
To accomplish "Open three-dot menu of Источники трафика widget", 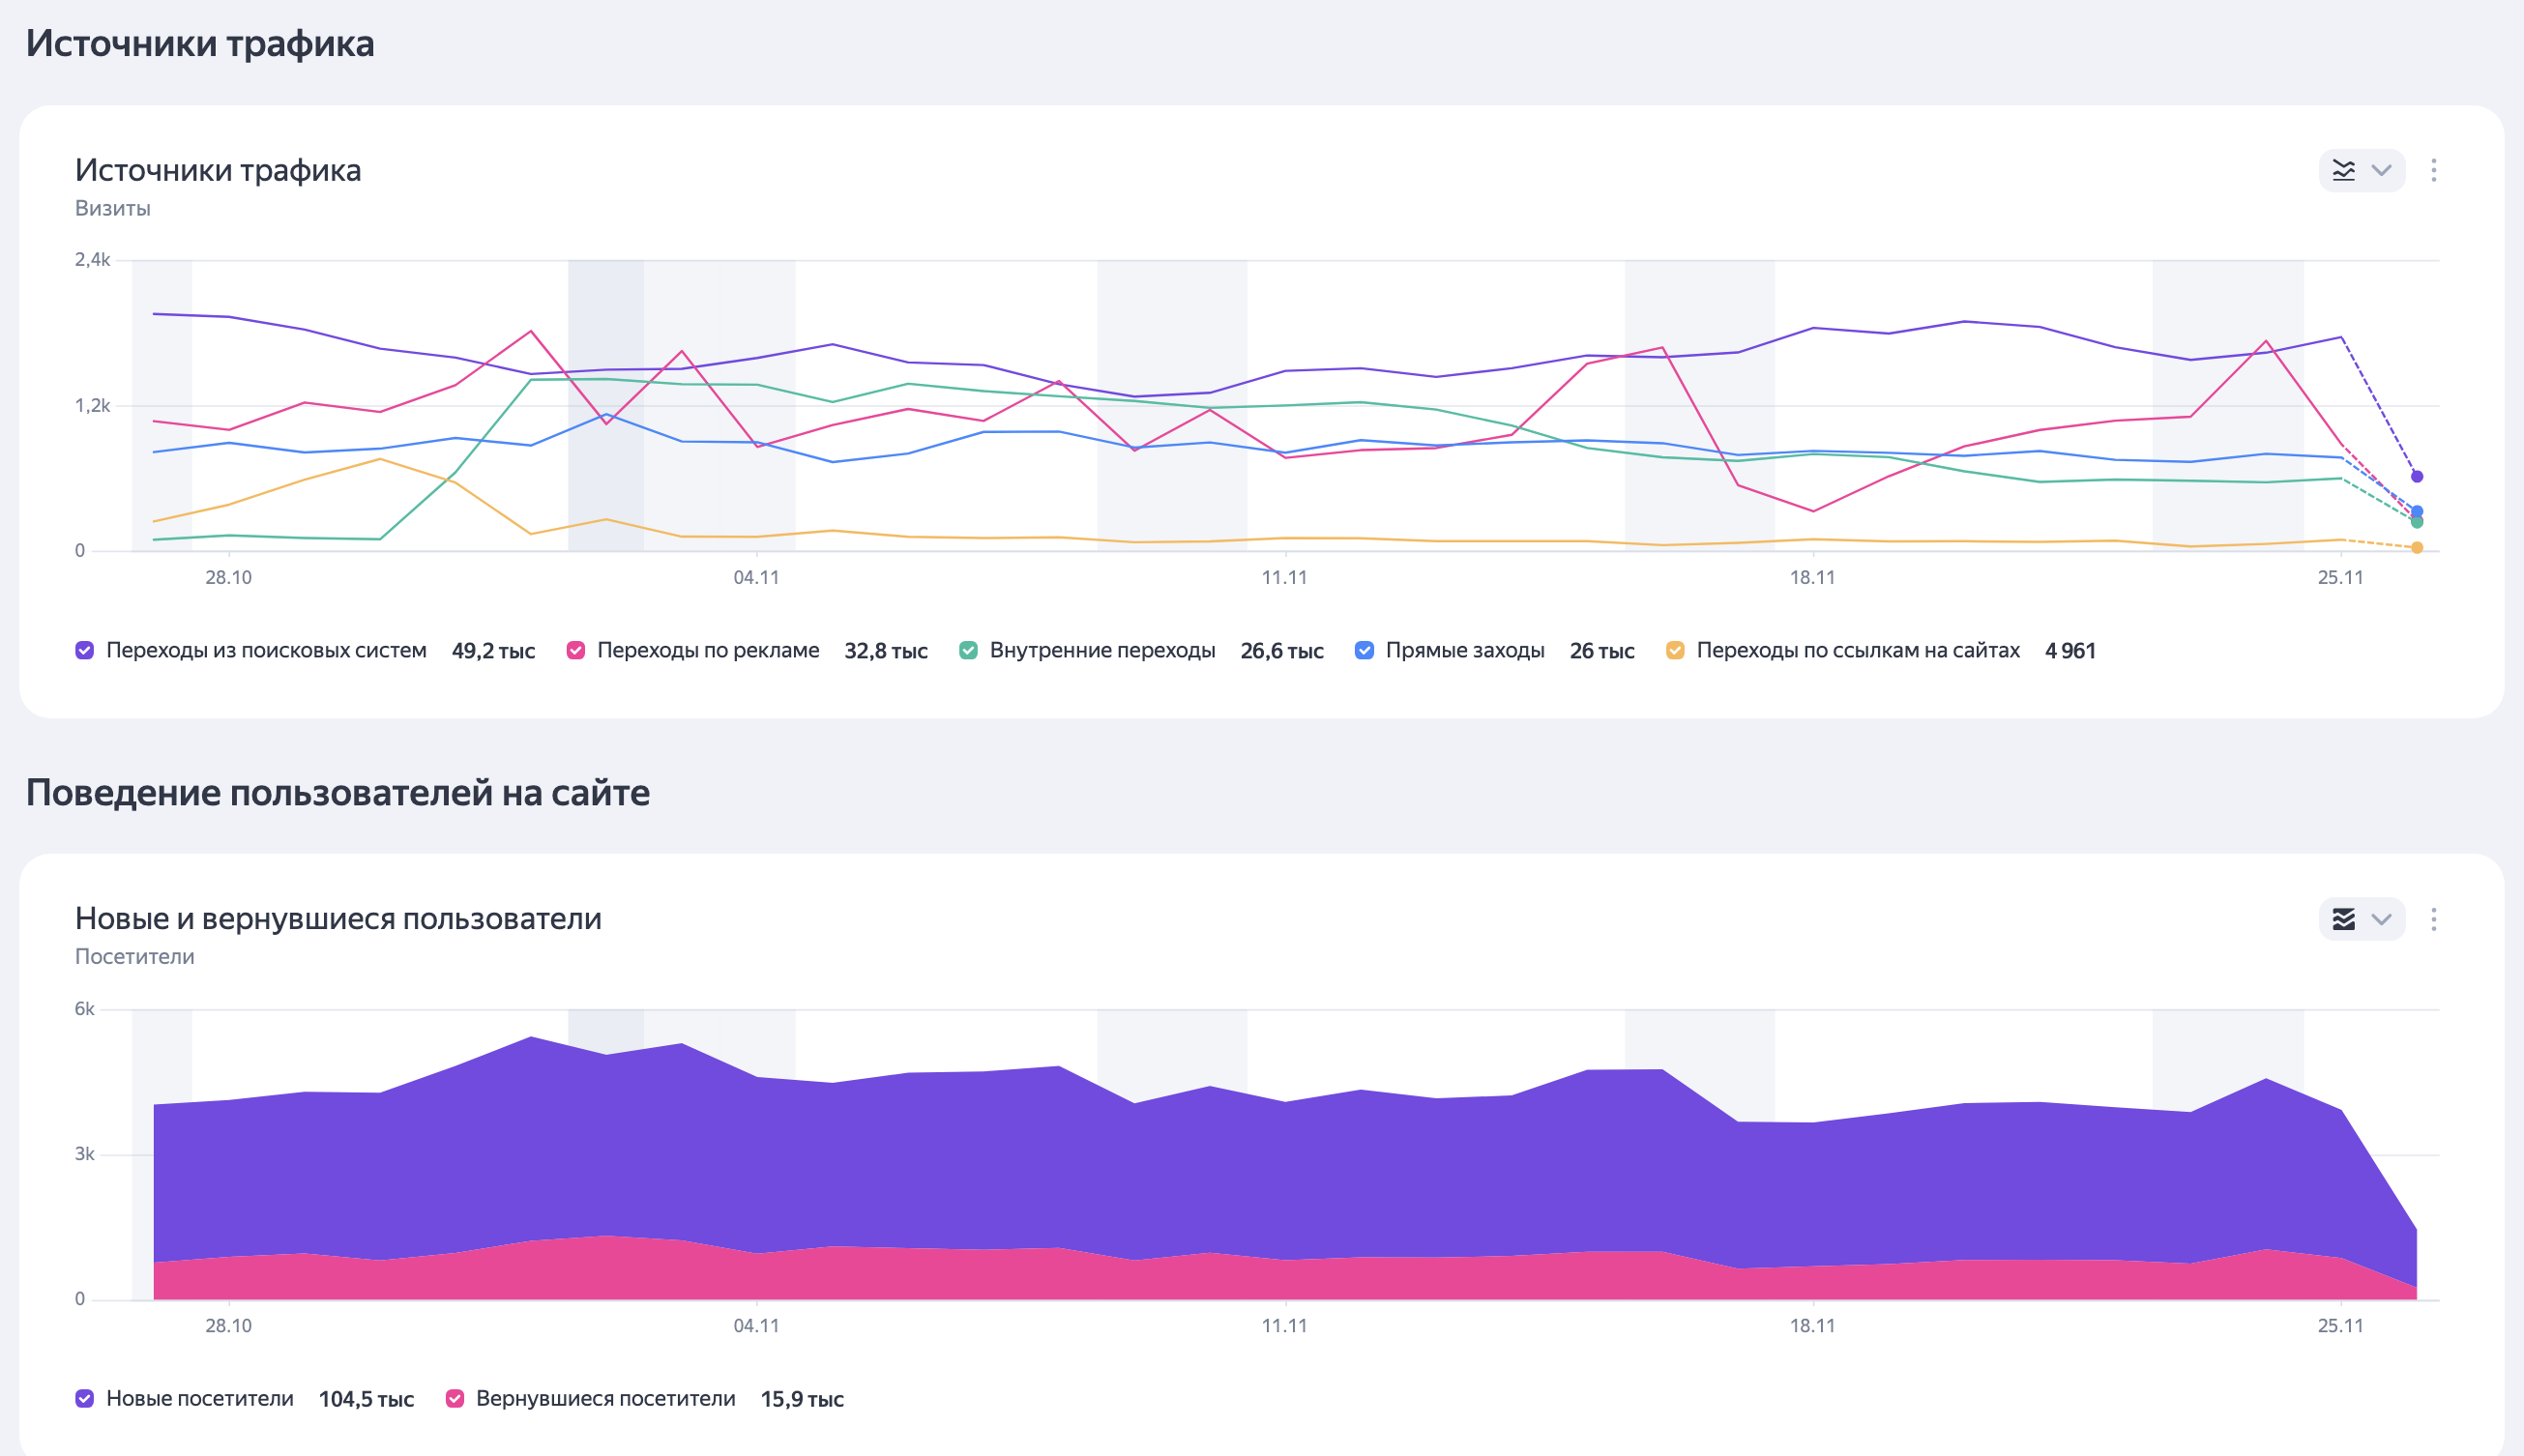I will pyautogui.click(x=2433, y=170).
